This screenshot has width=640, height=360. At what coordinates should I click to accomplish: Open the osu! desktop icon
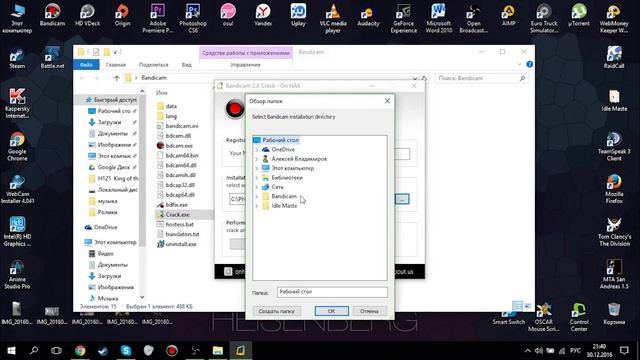[228, 15]
